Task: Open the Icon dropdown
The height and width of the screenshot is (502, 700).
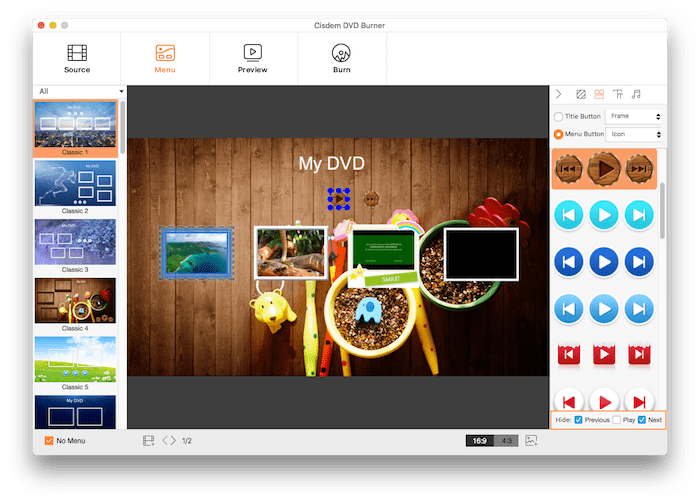Action: click(634, 134)
